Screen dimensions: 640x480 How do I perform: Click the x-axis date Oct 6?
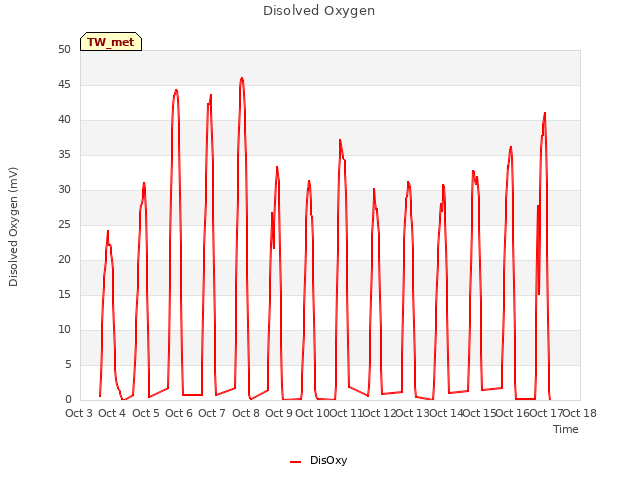coord(179,413)
